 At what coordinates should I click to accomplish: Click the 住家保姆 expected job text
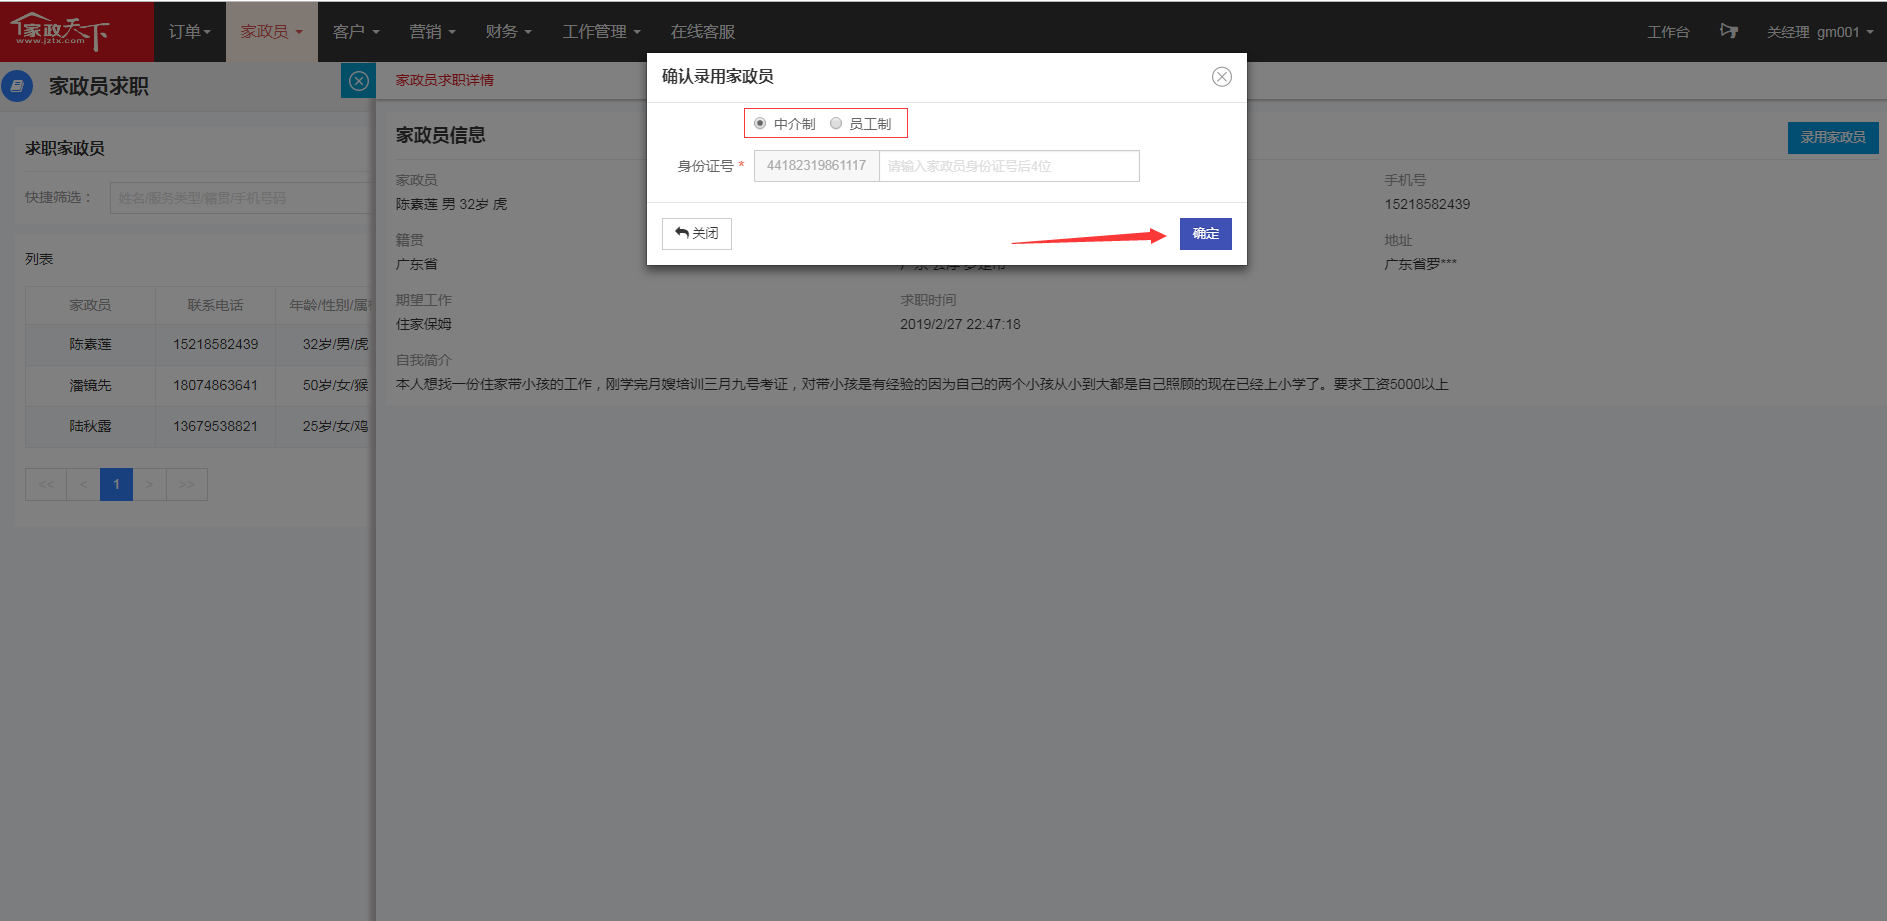pos(424,324)
